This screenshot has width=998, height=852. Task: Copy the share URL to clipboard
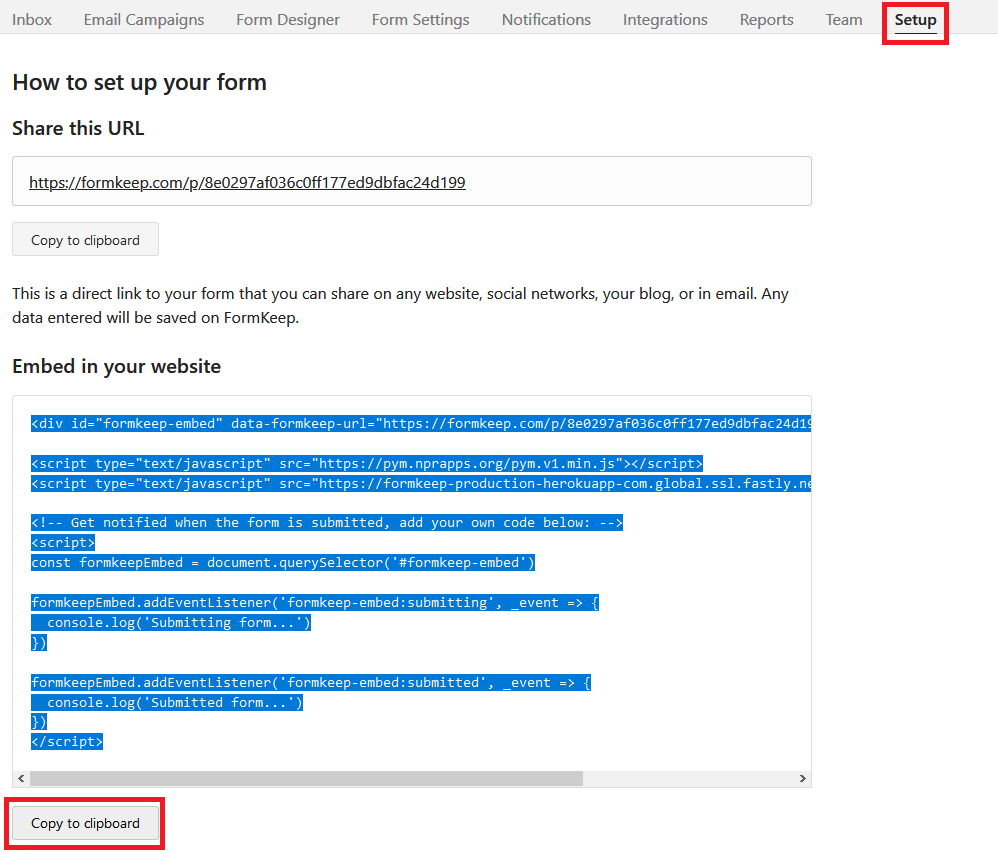click(x=85, y=240)
